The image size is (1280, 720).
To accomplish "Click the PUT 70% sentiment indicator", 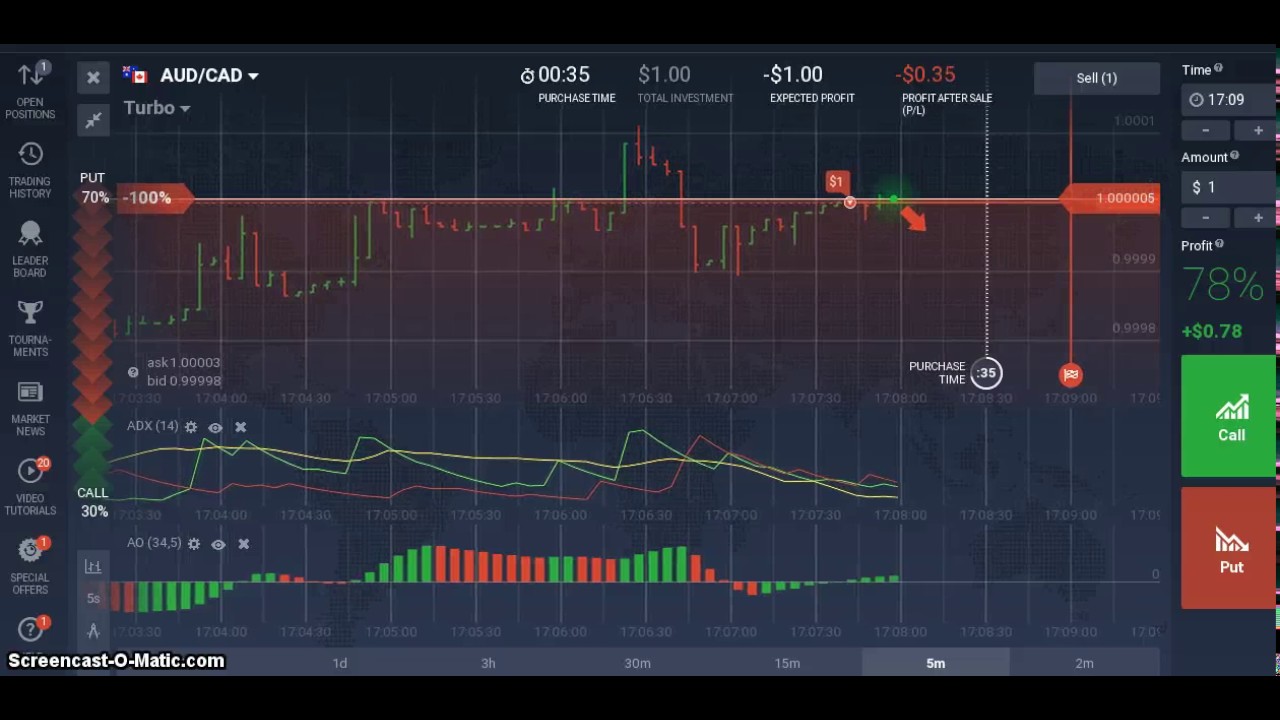I will coord(94,188).
